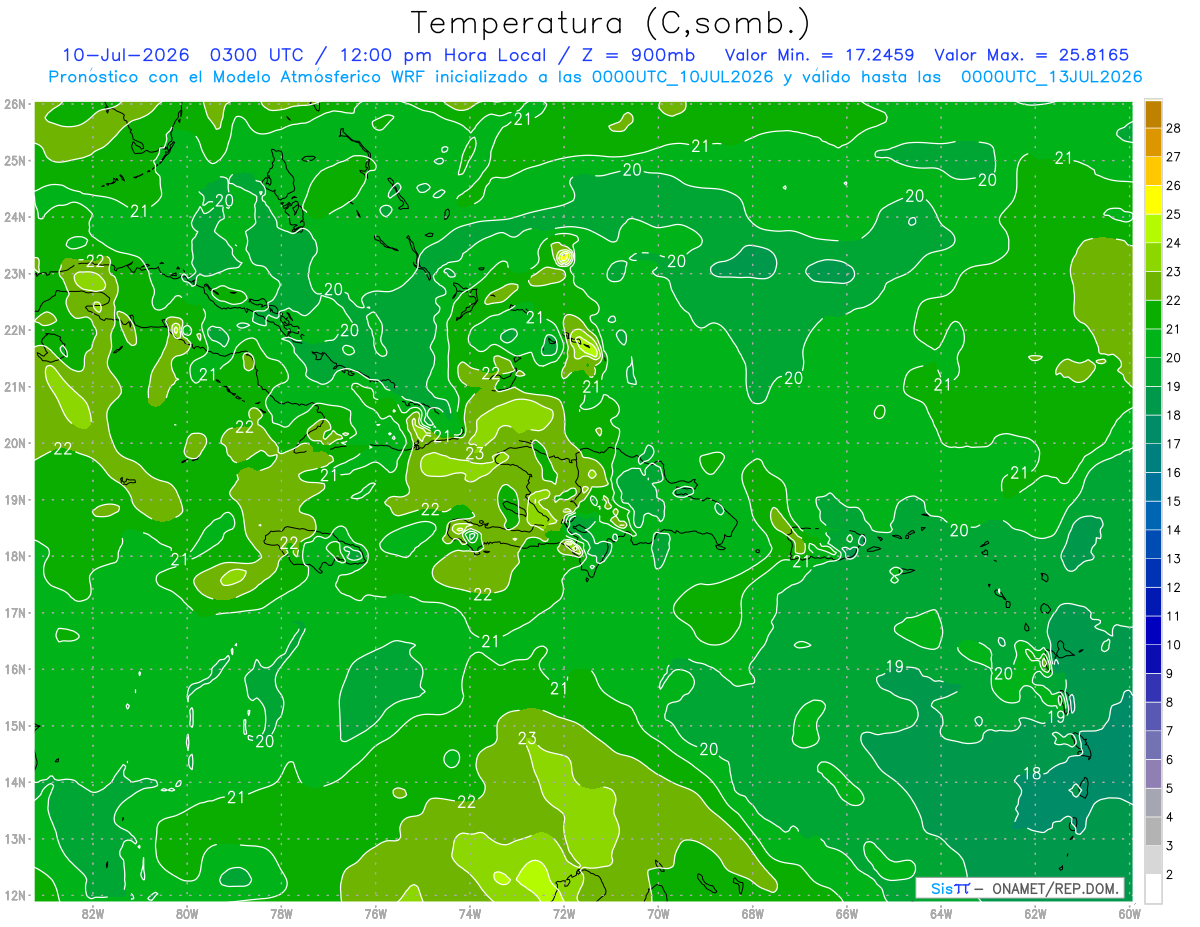This screenshot has height=927, width=1200.
Task: Click longitude axis label '60W'
Action: click(x=1129, y=912)
